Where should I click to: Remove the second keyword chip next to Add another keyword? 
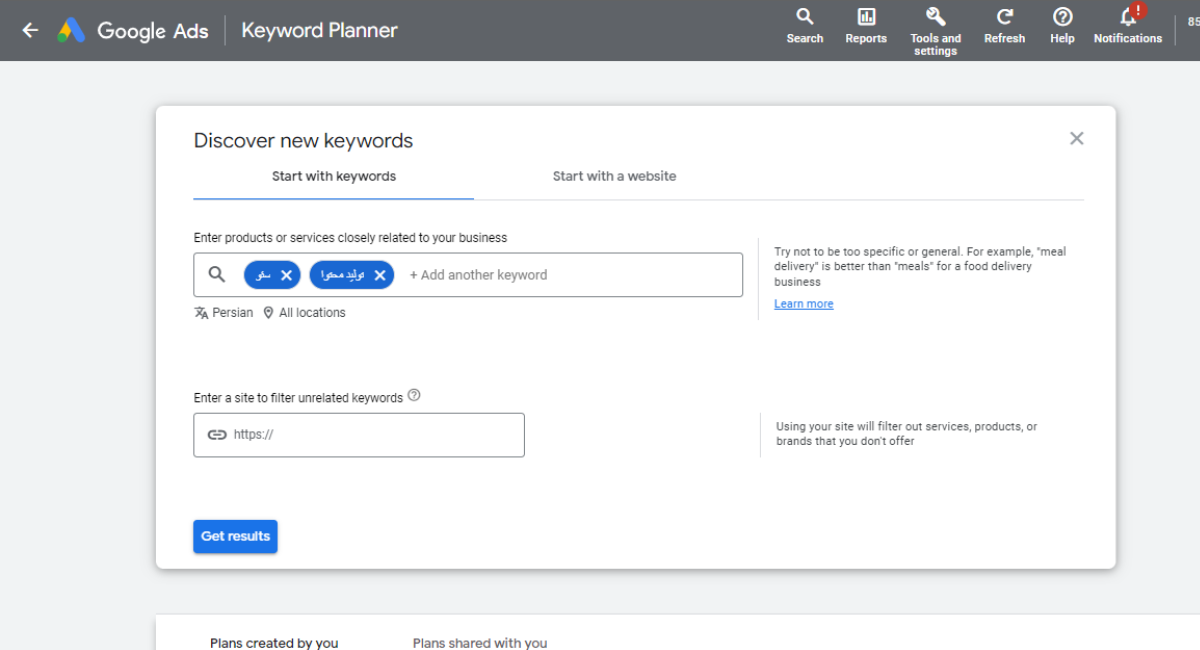point(379,275)
